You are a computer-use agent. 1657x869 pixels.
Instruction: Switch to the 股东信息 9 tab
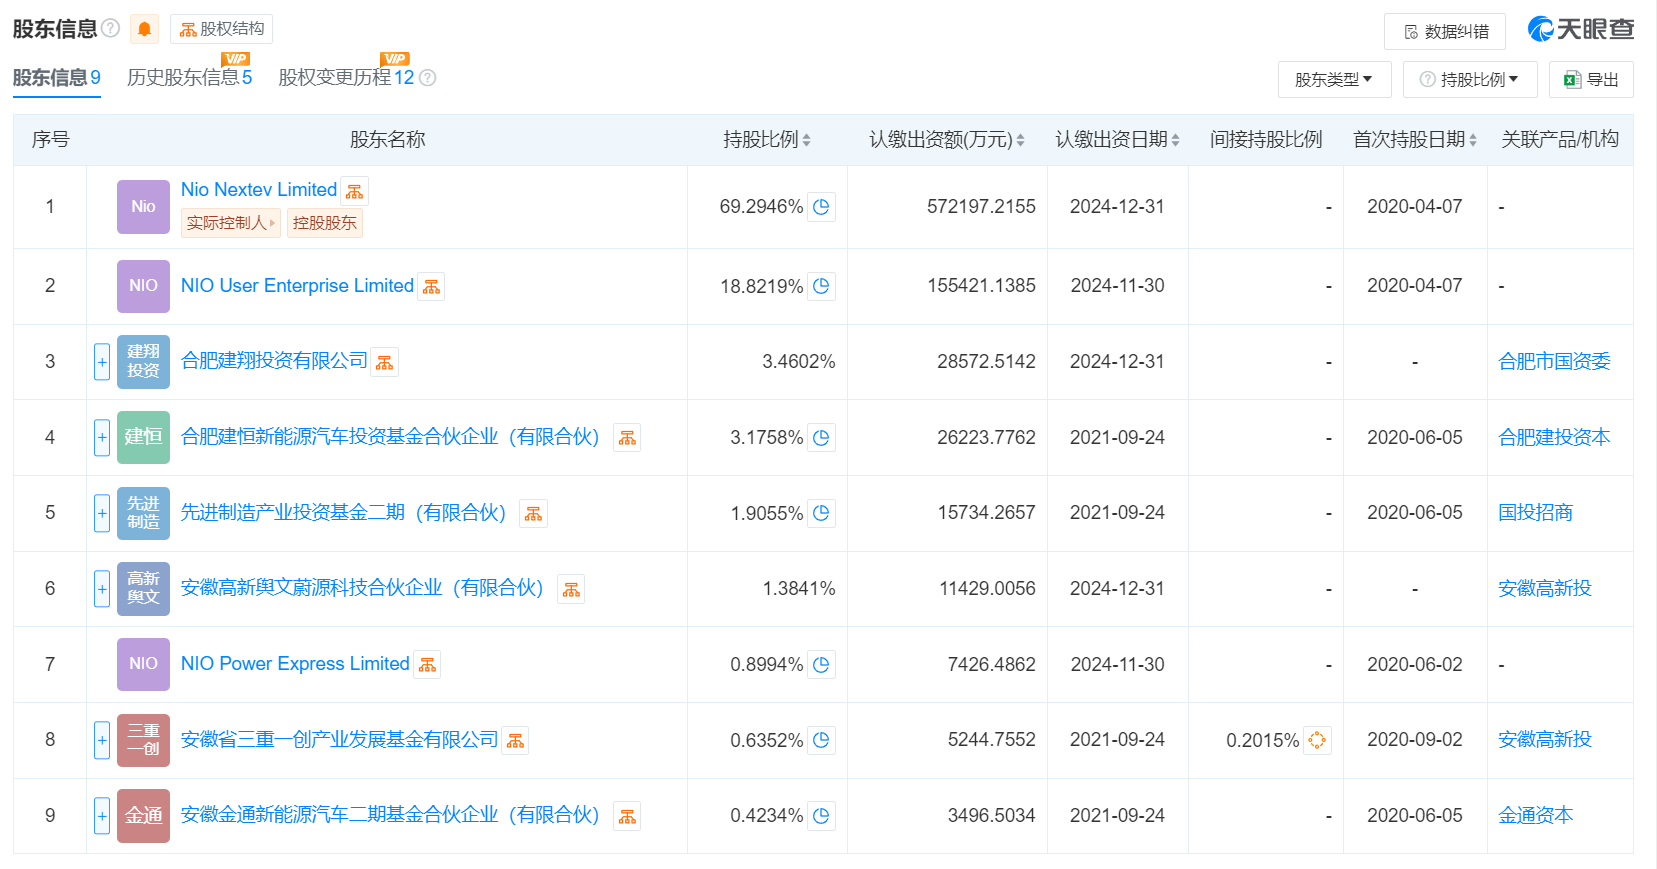click(57, 78)
